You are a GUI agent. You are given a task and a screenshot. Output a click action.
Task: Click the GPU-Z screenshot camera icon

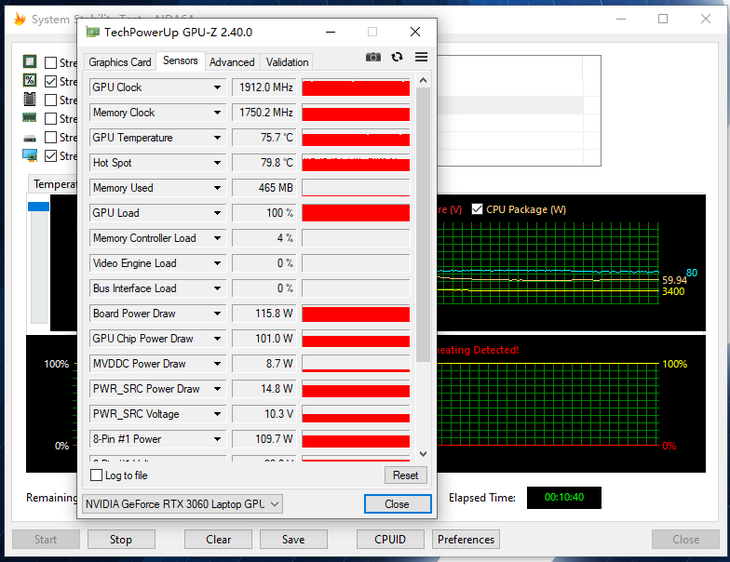373,58
